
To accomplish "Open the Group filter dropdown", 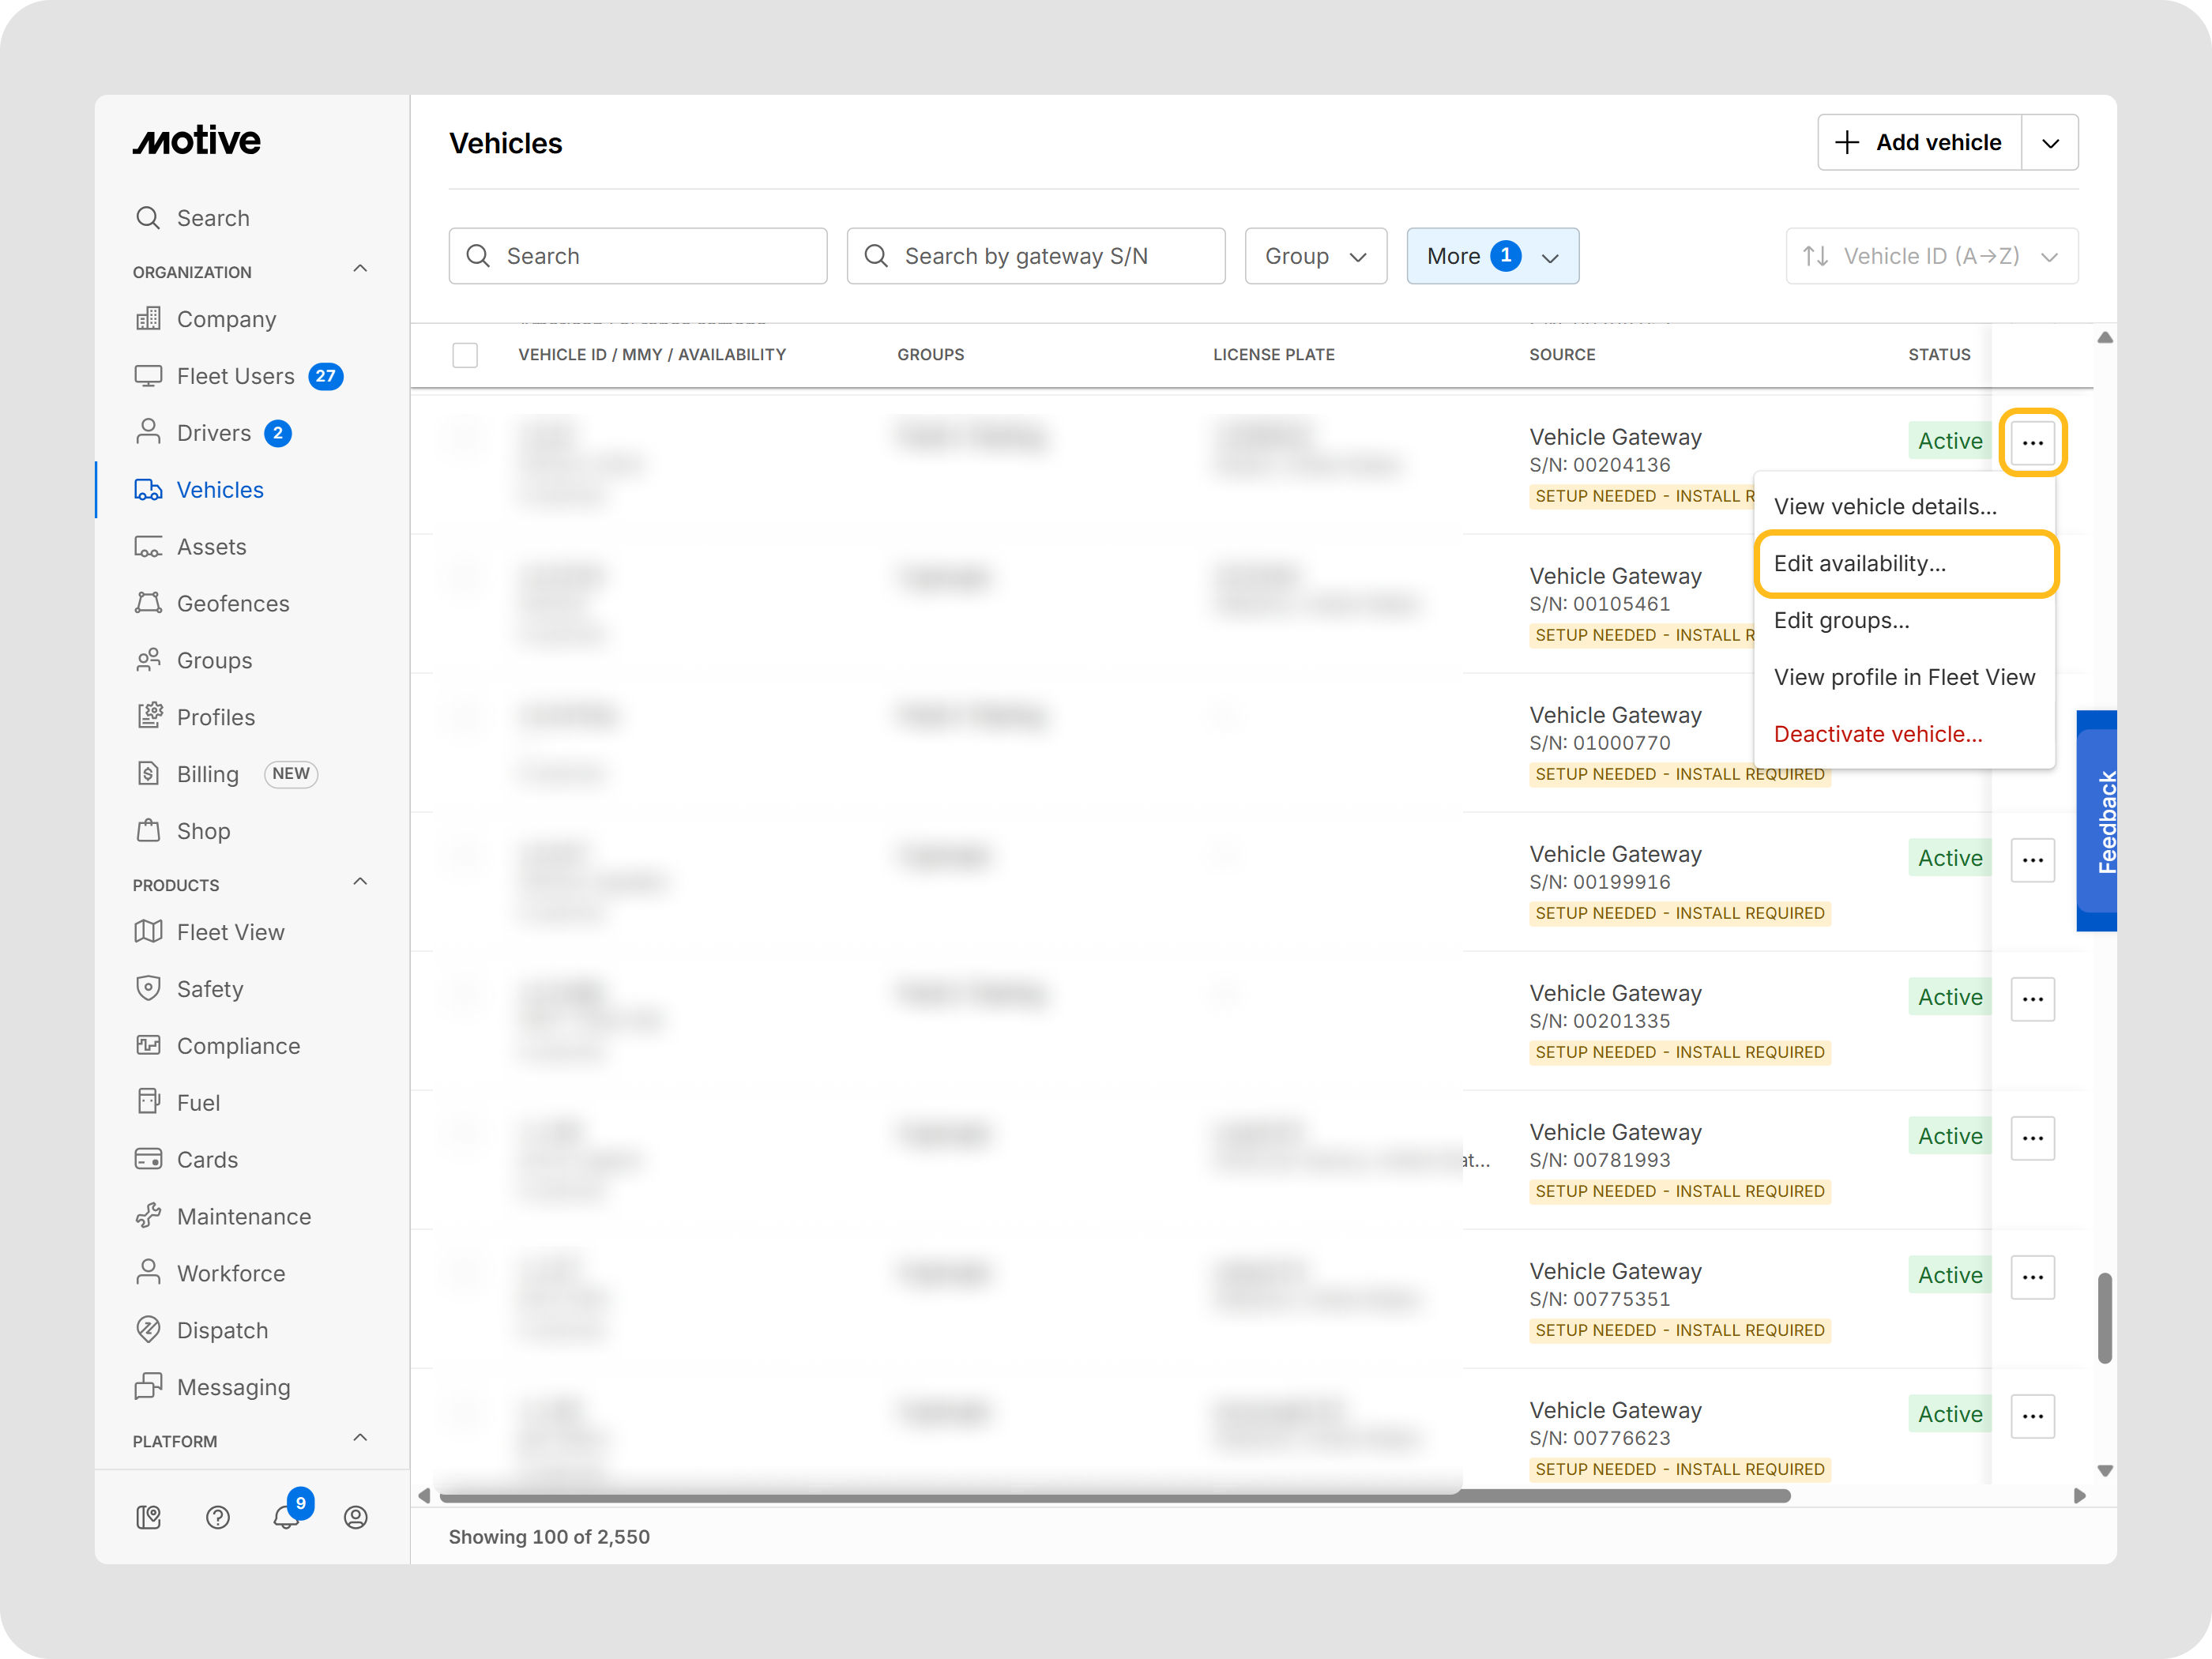I will click(1315, 256).
